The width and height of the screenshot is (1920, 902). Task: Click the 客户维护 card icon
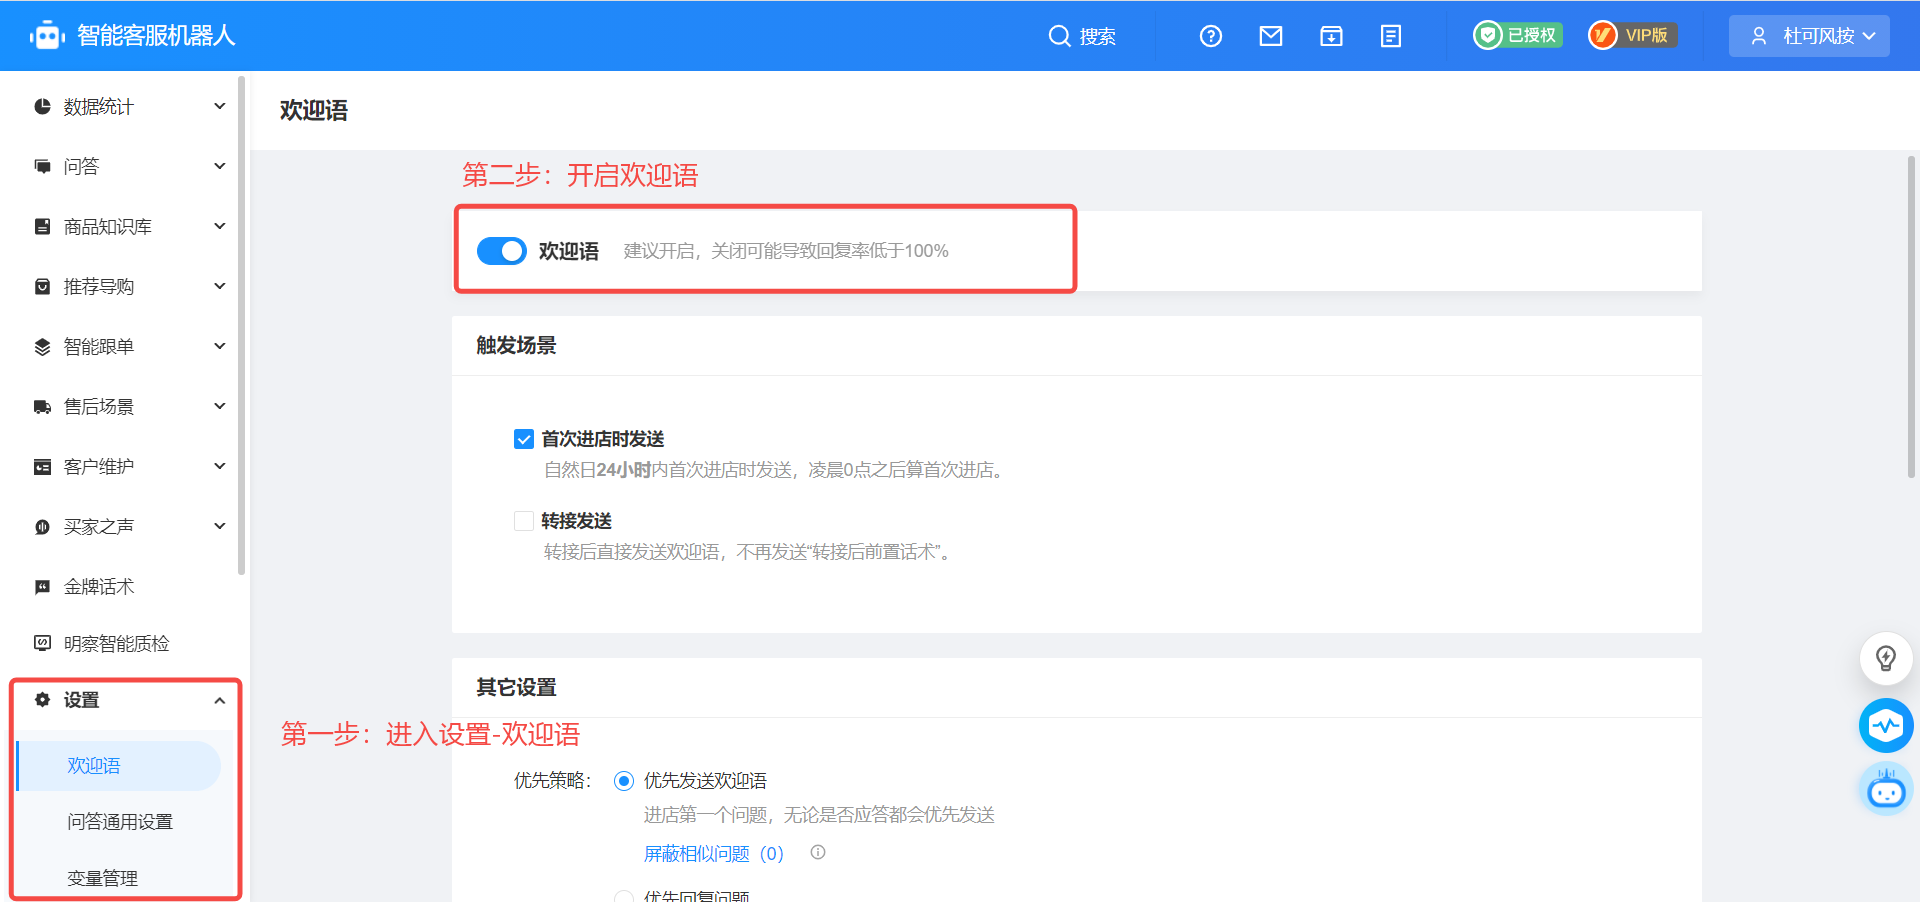pos(42,466)
